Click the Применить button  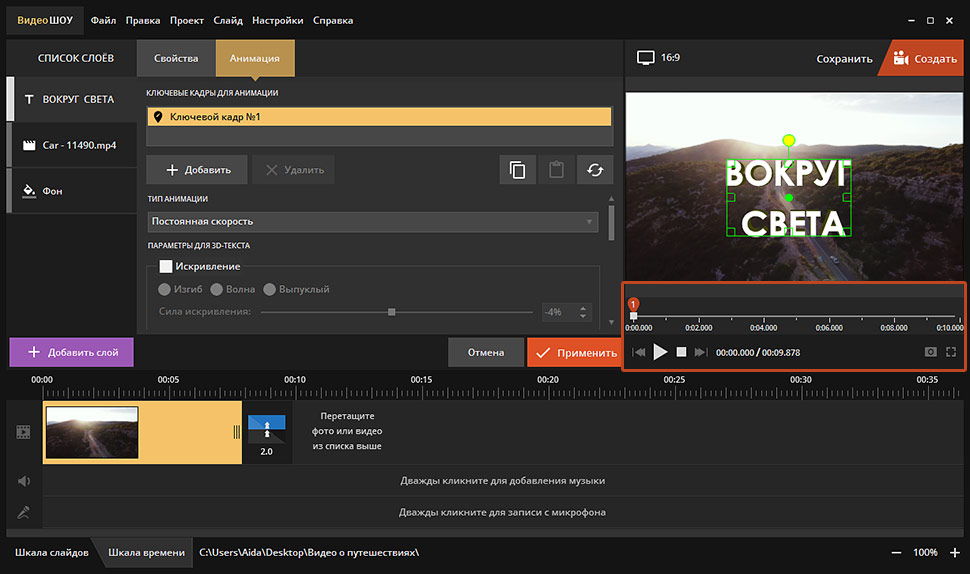[x=575, y=352]
